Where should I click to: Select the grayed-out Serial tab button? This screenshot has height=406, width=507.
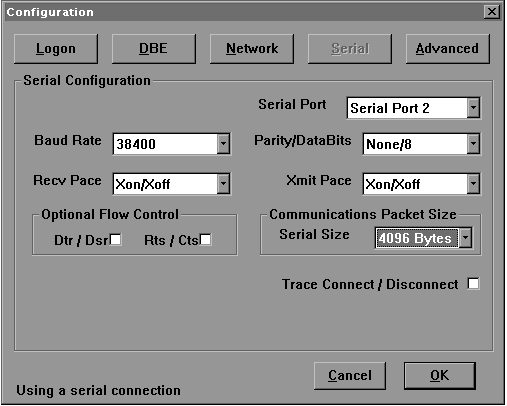pyautogui.click(x=350, y=49)
